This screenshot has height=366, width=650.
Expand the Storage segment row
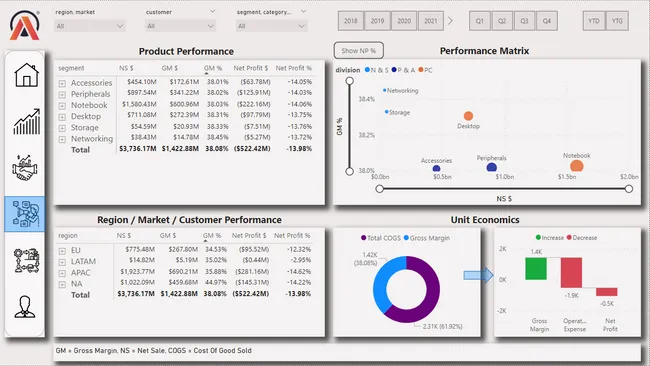(62, 128)
